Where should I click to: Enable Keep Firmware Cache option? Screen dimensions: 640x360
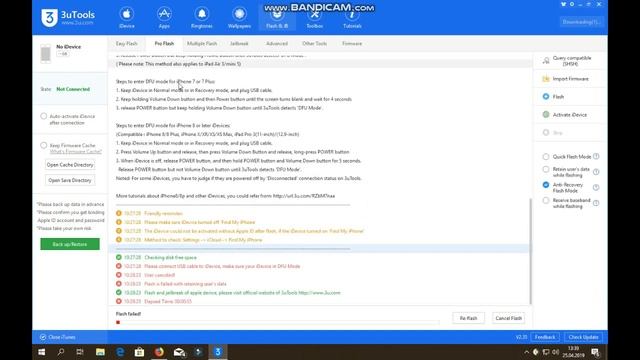[x=44, y=145]
